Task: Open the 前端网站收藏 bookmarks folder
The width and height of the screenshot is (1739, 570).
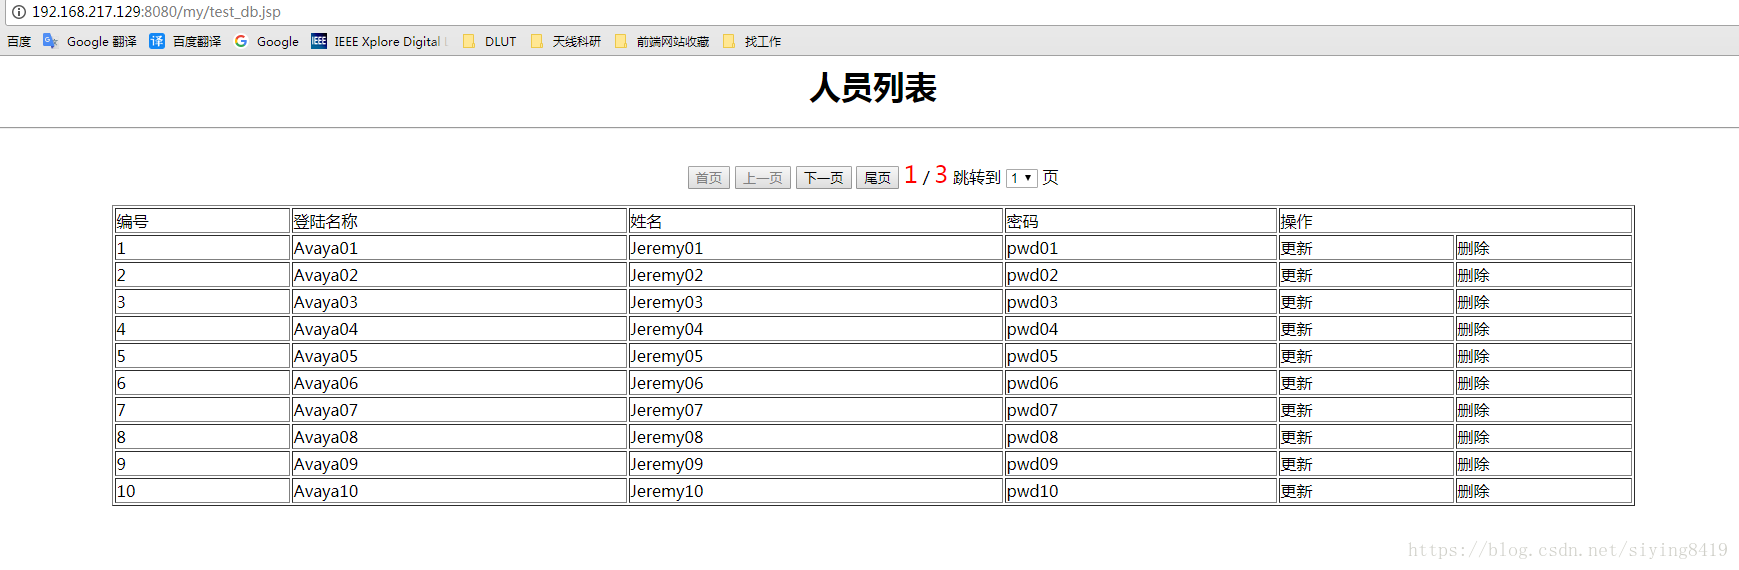Action: [662, 41]
